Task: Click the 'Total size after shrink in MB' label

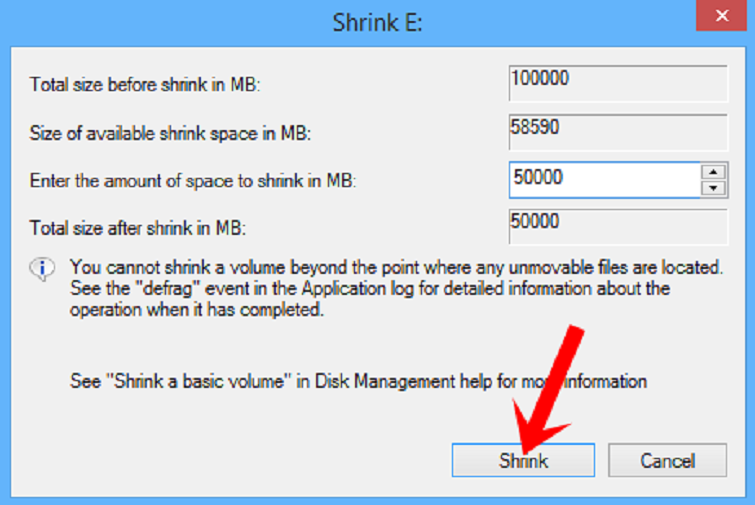Action: click(139, 227)
